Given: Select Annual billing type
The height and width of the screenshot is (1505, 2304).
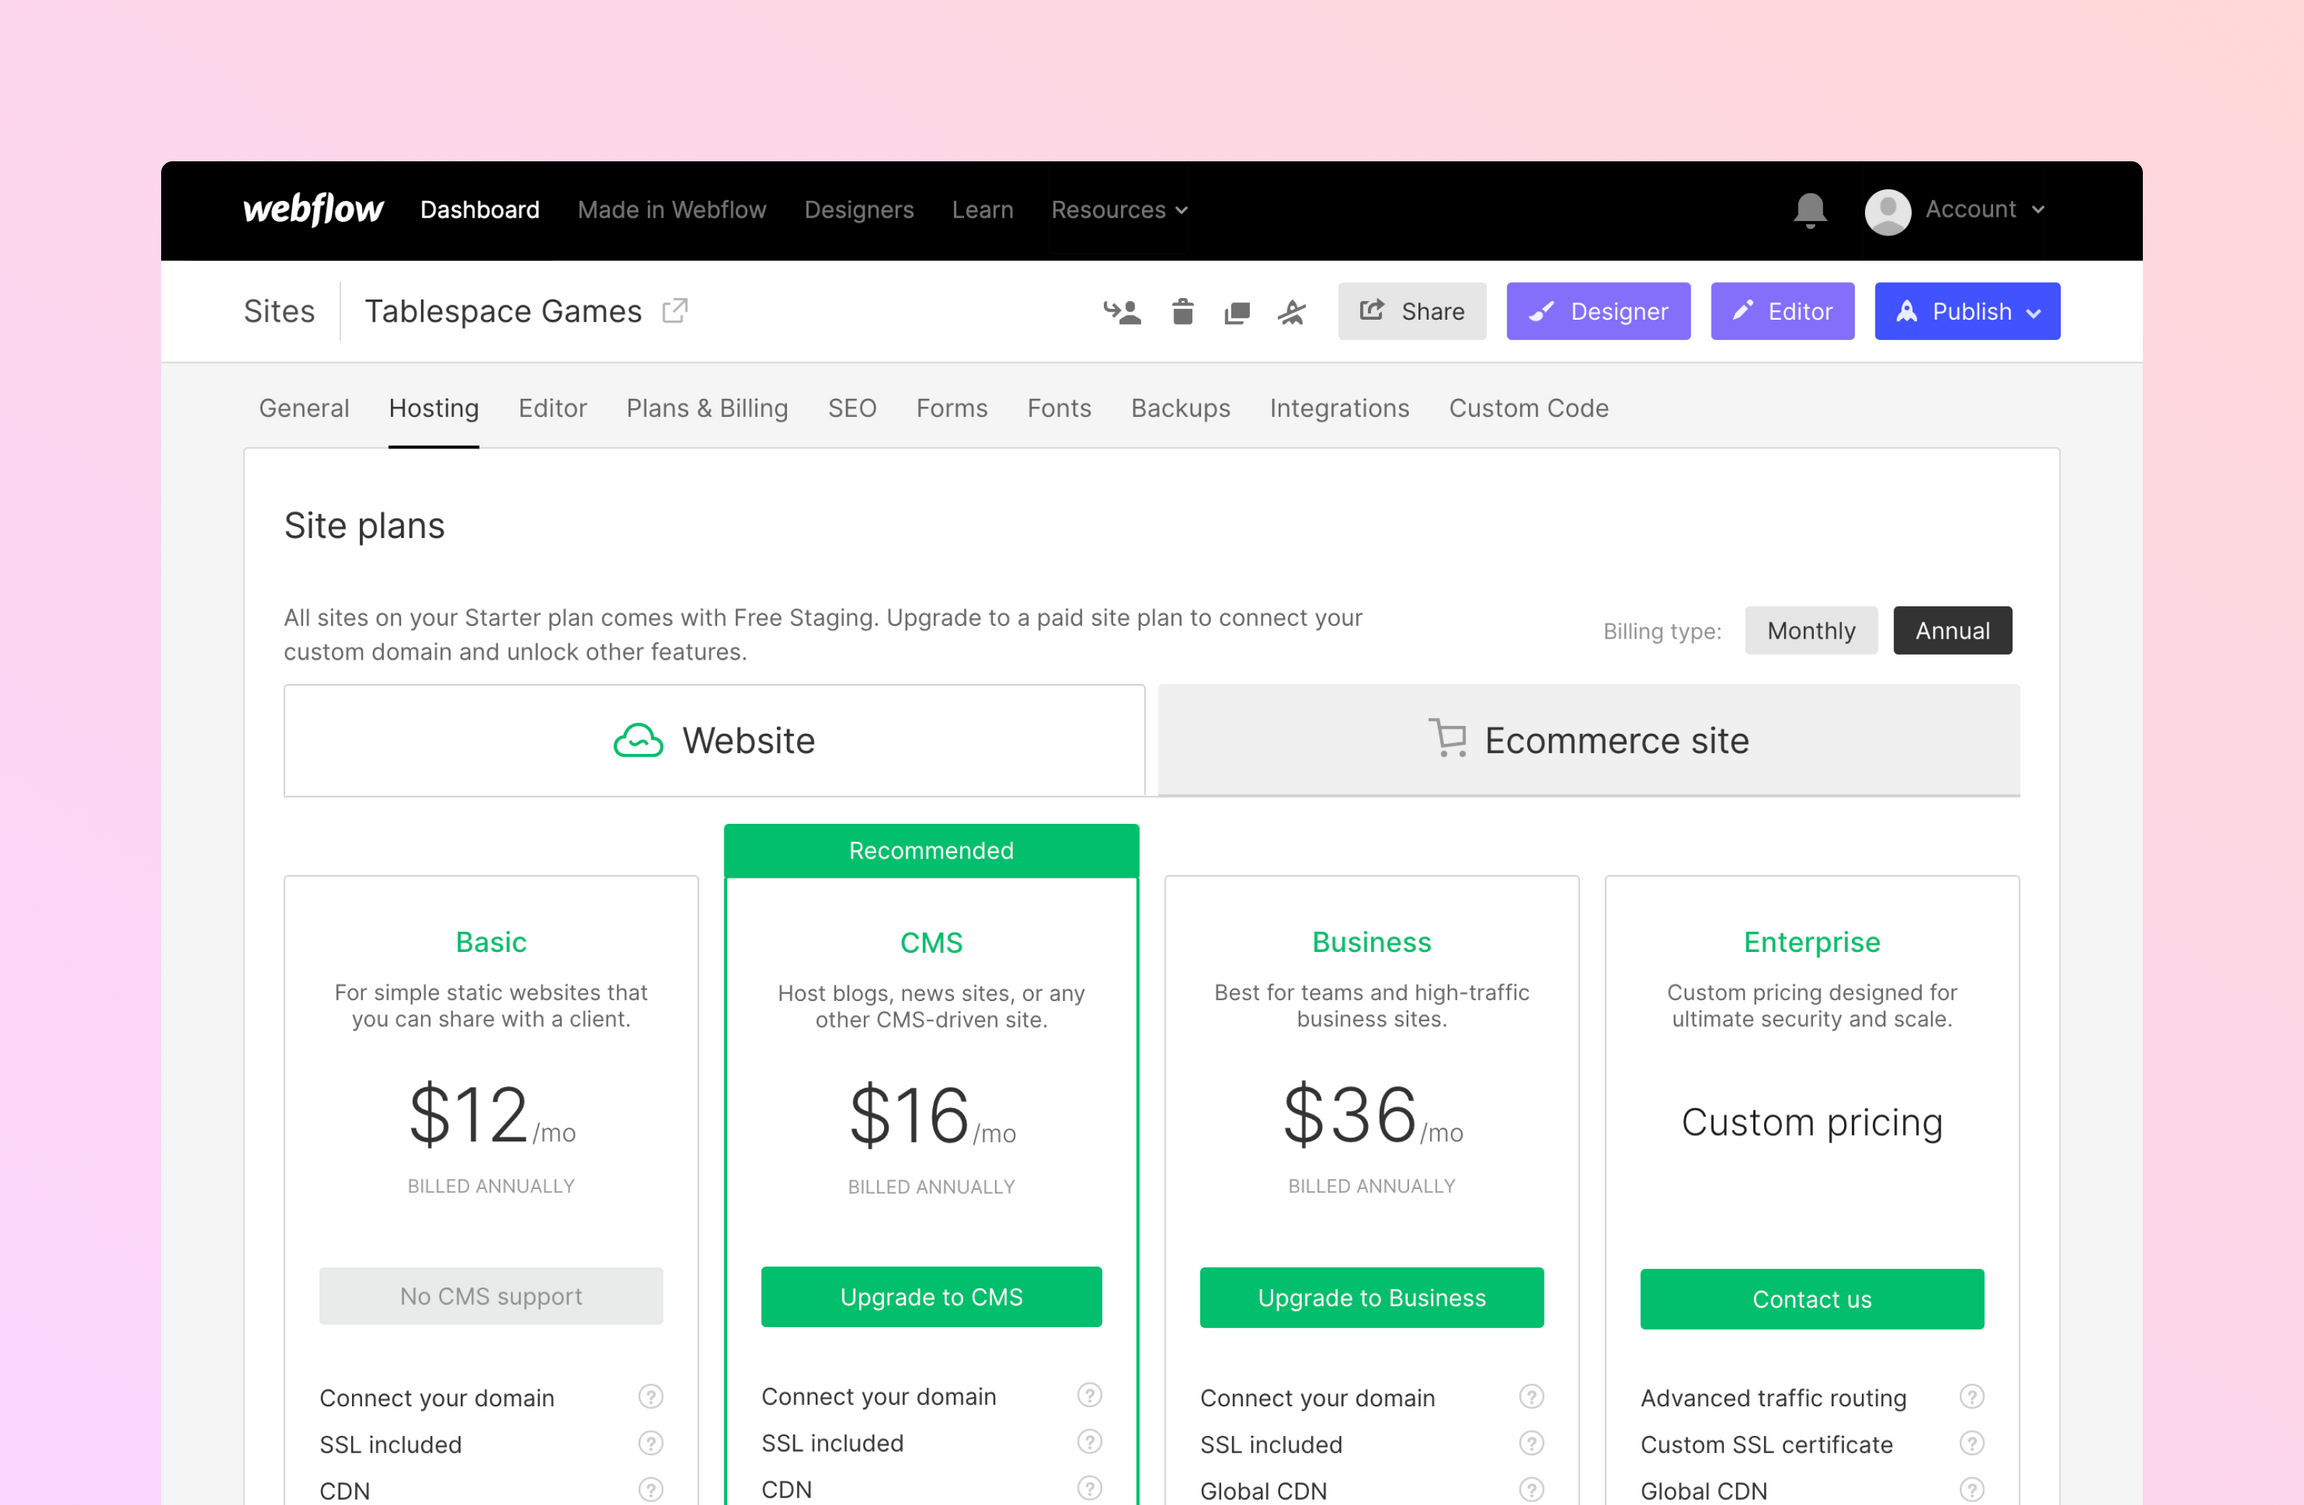Looking at the screenshot, I should pyautogui.click(x=1952, y=631).
